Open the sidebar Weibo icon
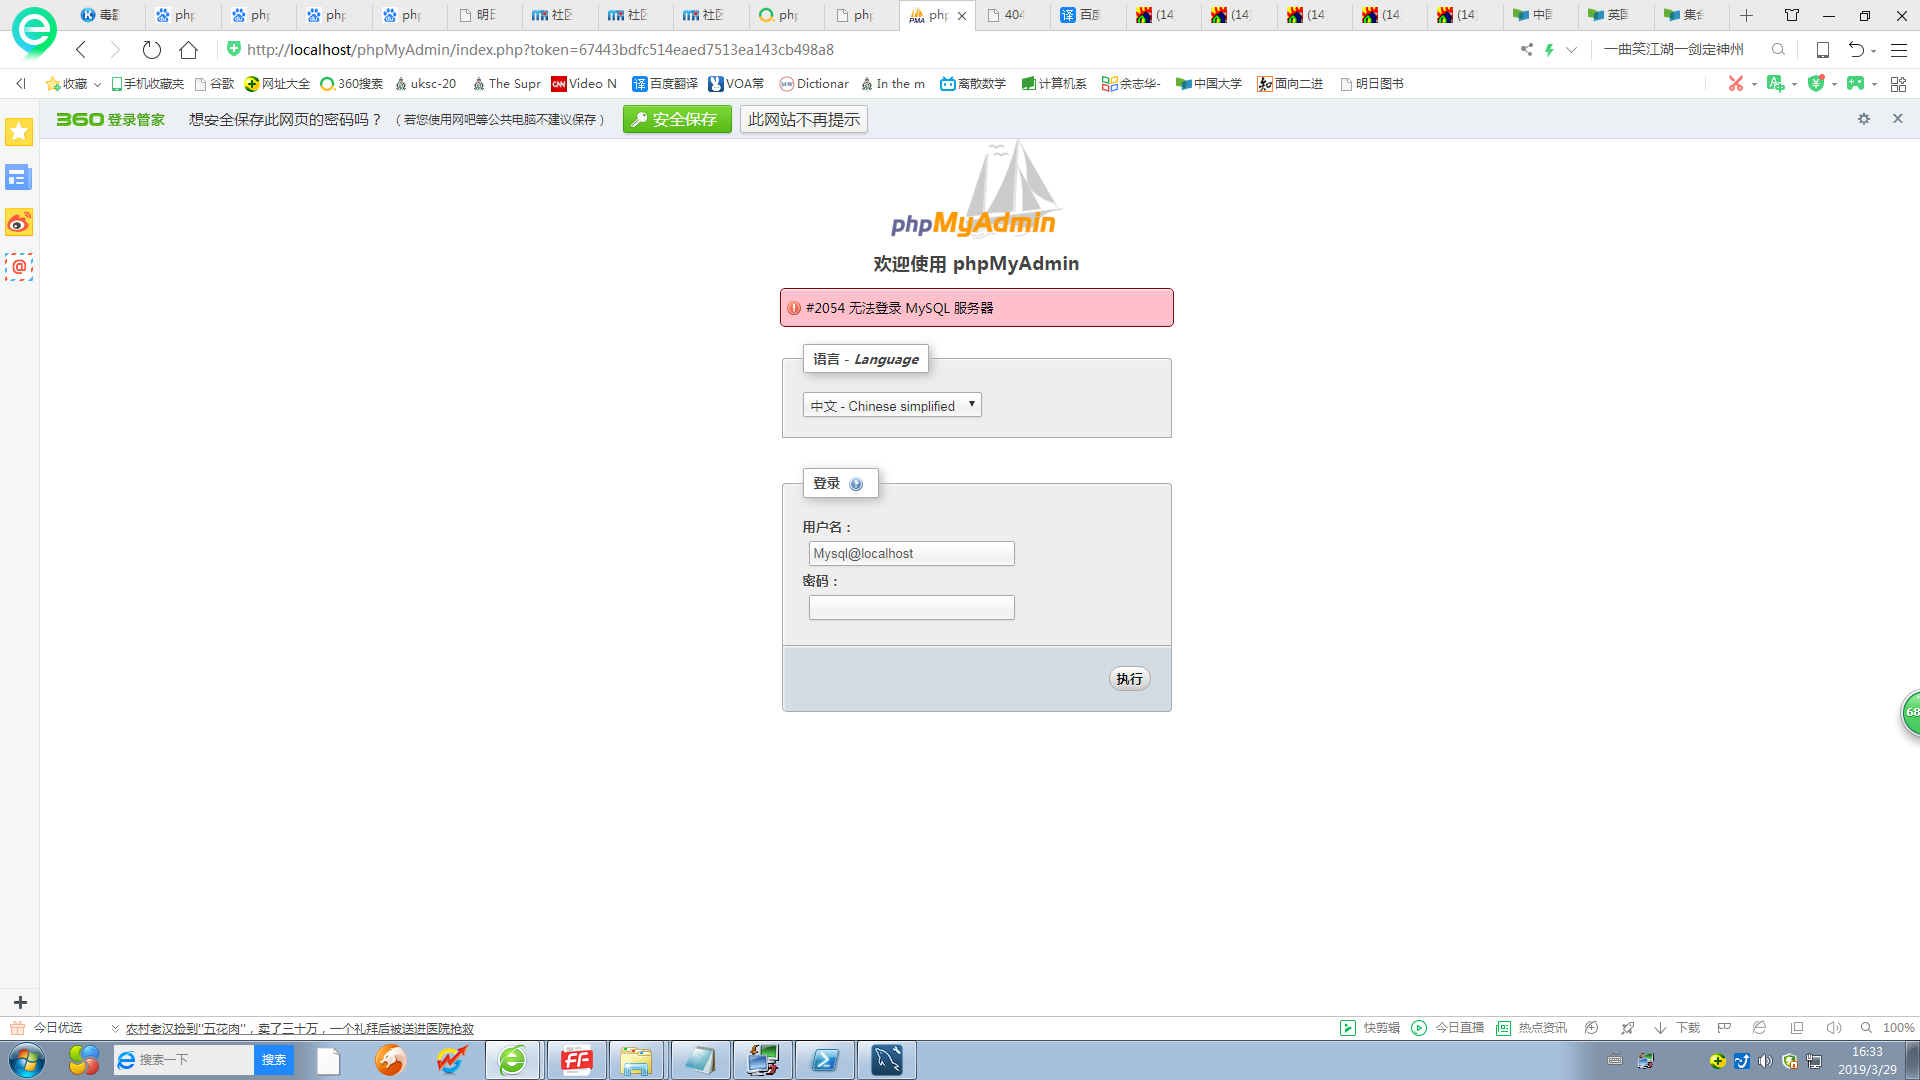1920x1080 pixels. tap(19, 222)
